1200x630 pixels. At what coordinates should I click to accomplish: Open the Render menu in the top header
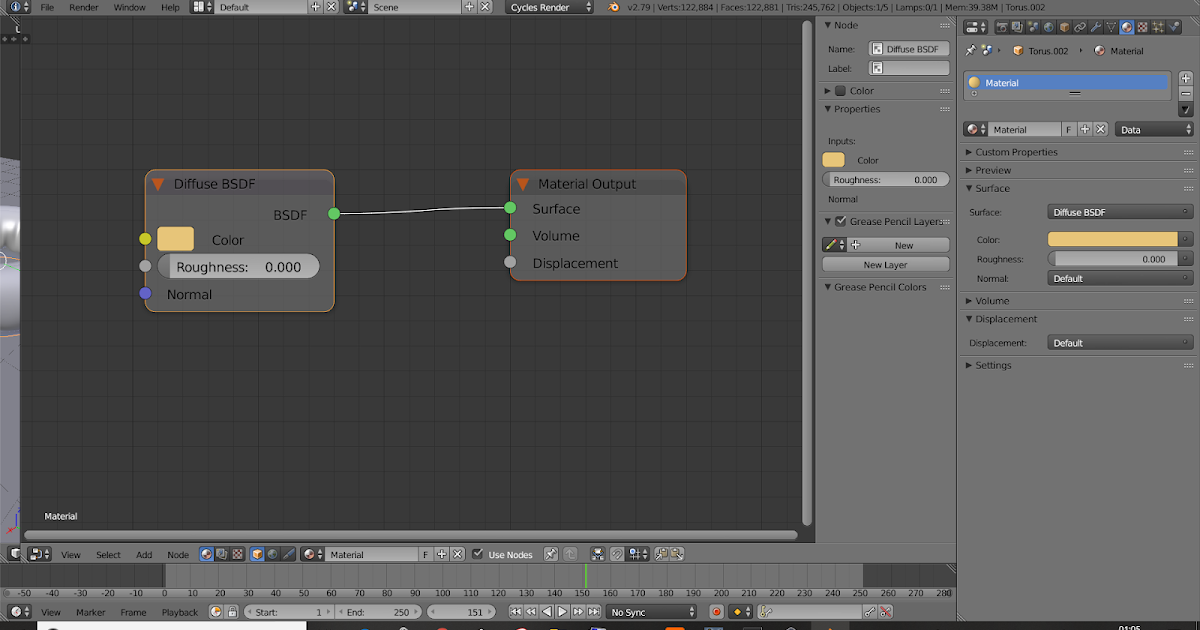(84, 7)
